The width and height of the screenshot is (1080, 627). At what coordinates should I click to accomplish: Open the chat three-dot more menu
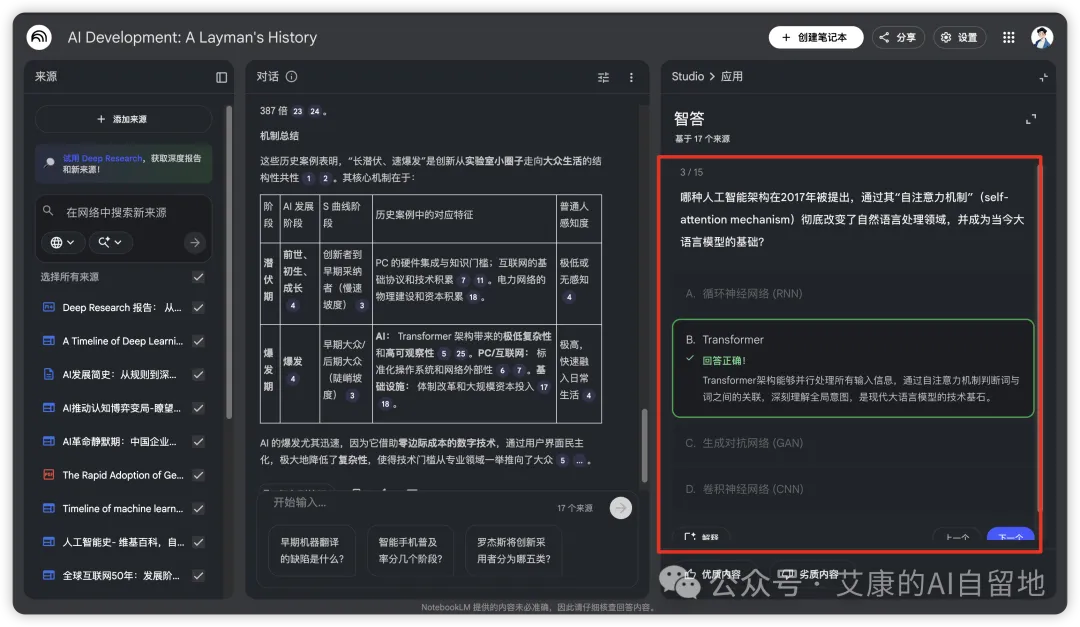point(631,77)
